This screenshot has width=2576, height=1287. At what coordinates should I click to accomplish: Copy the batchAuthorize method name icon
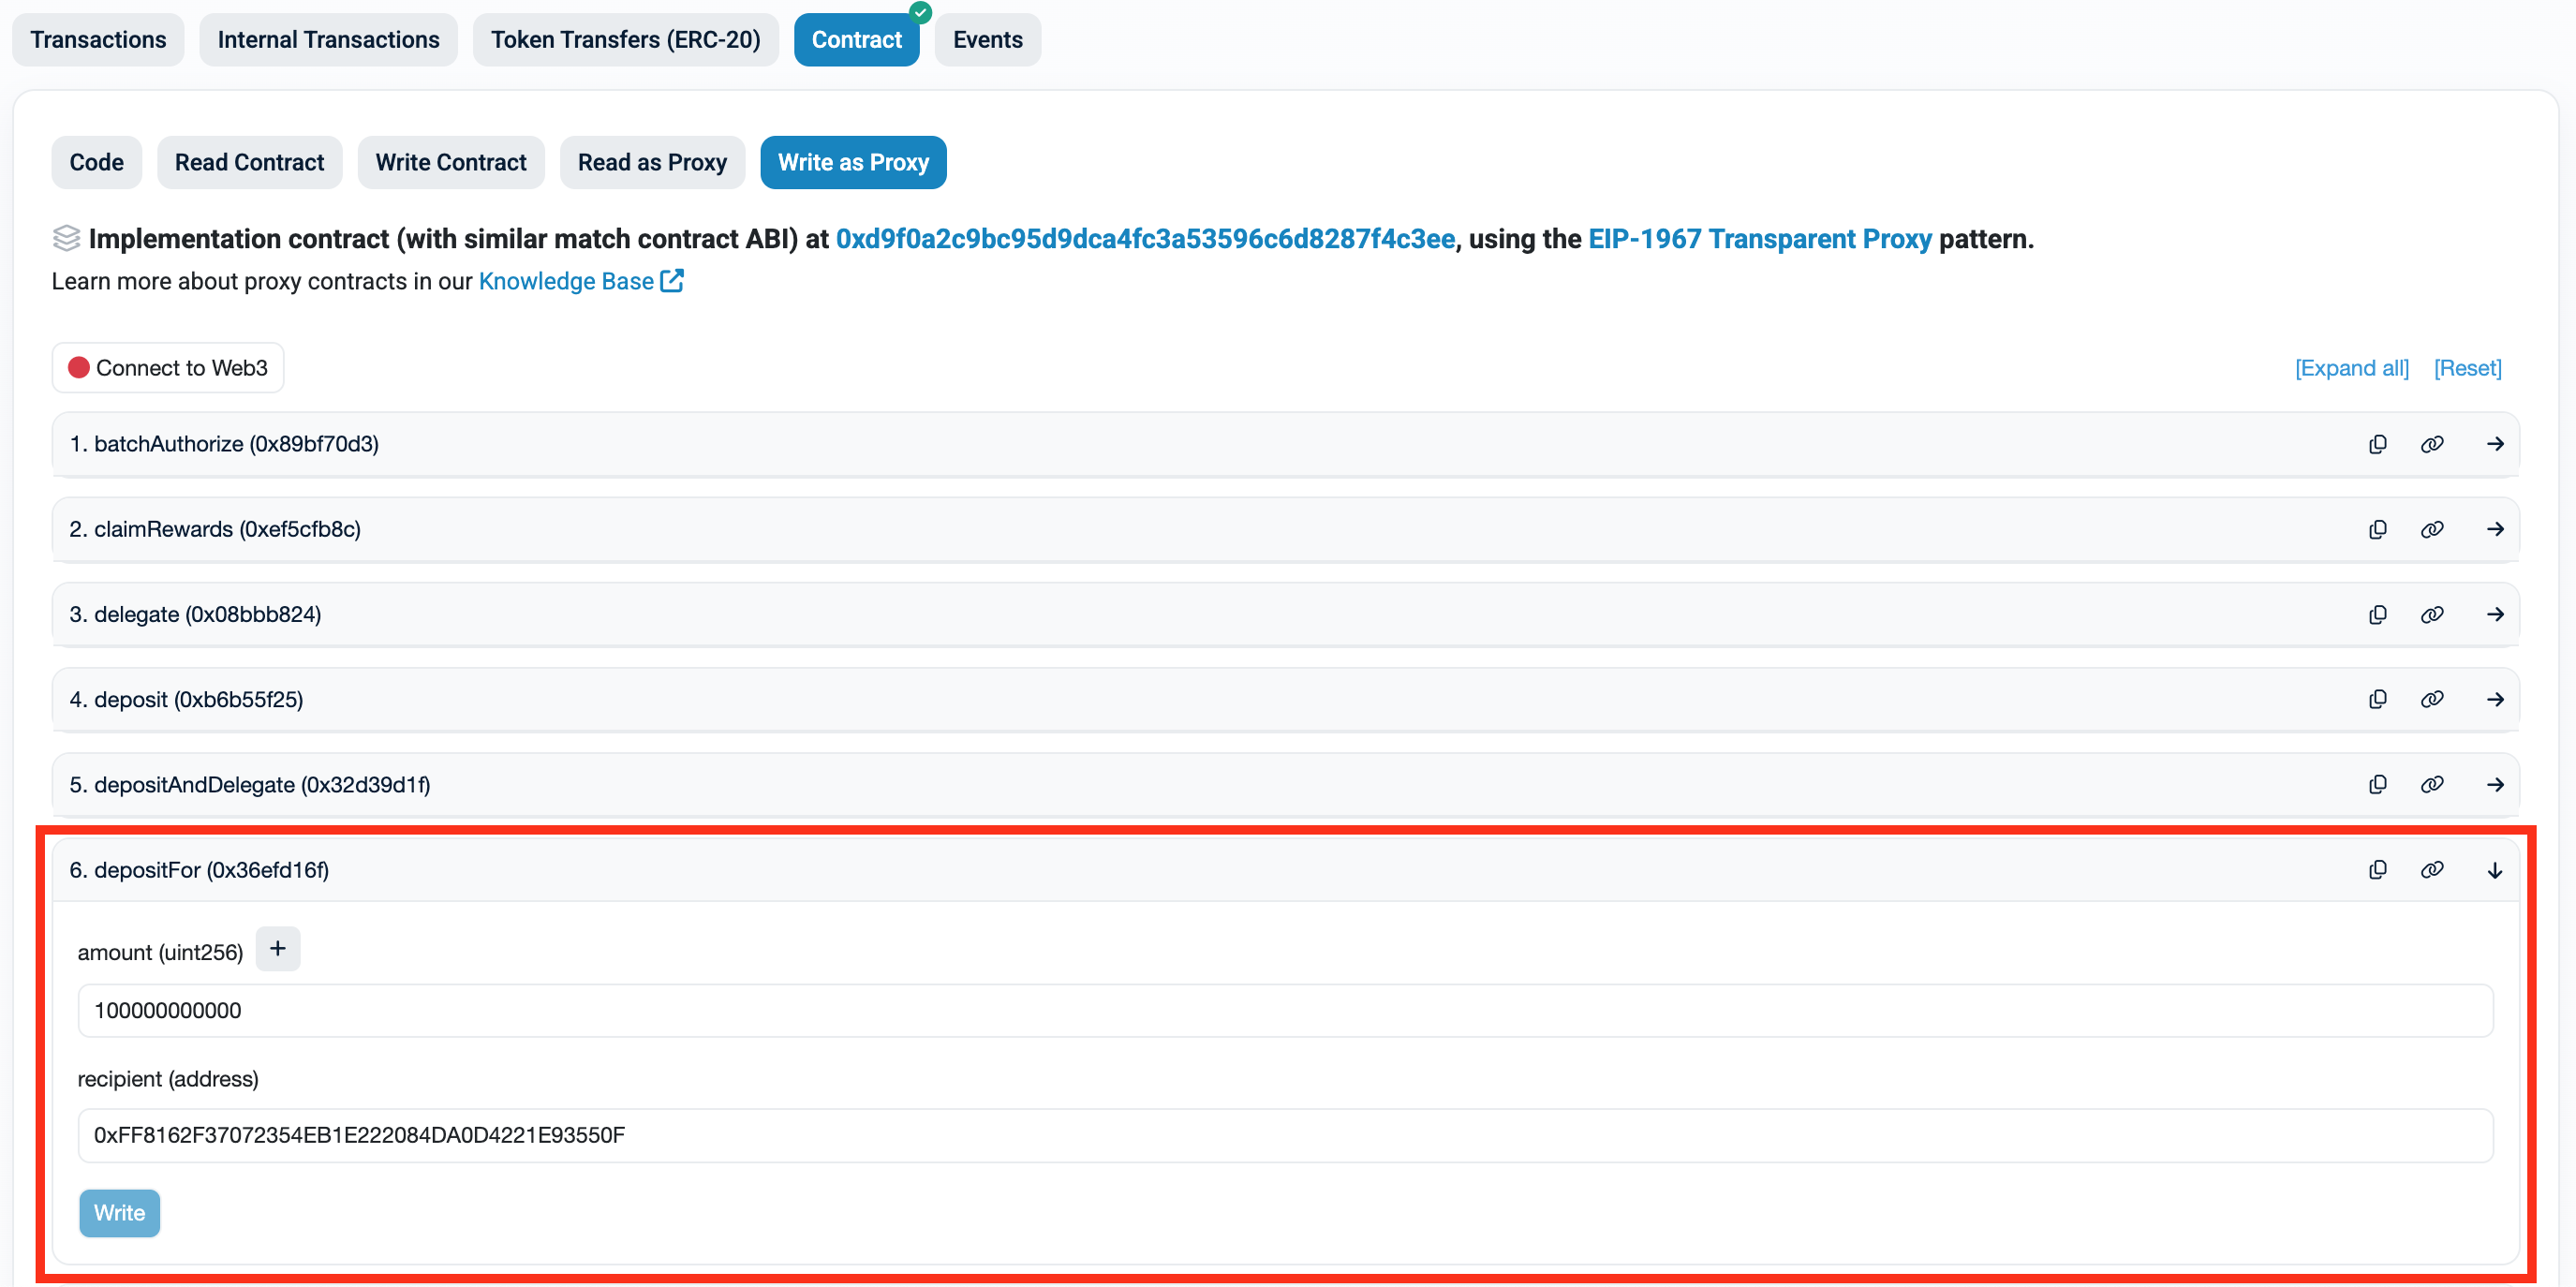click(2378, 444)
